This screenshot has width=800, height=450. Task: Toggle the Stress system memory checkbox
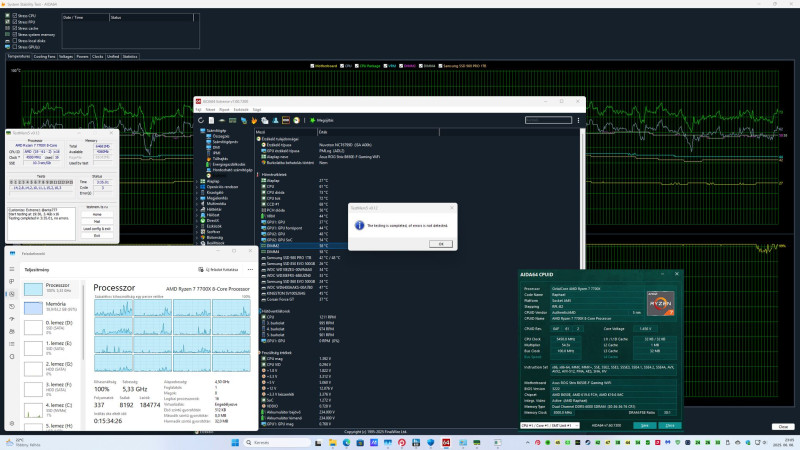click(x=15, y=34)
